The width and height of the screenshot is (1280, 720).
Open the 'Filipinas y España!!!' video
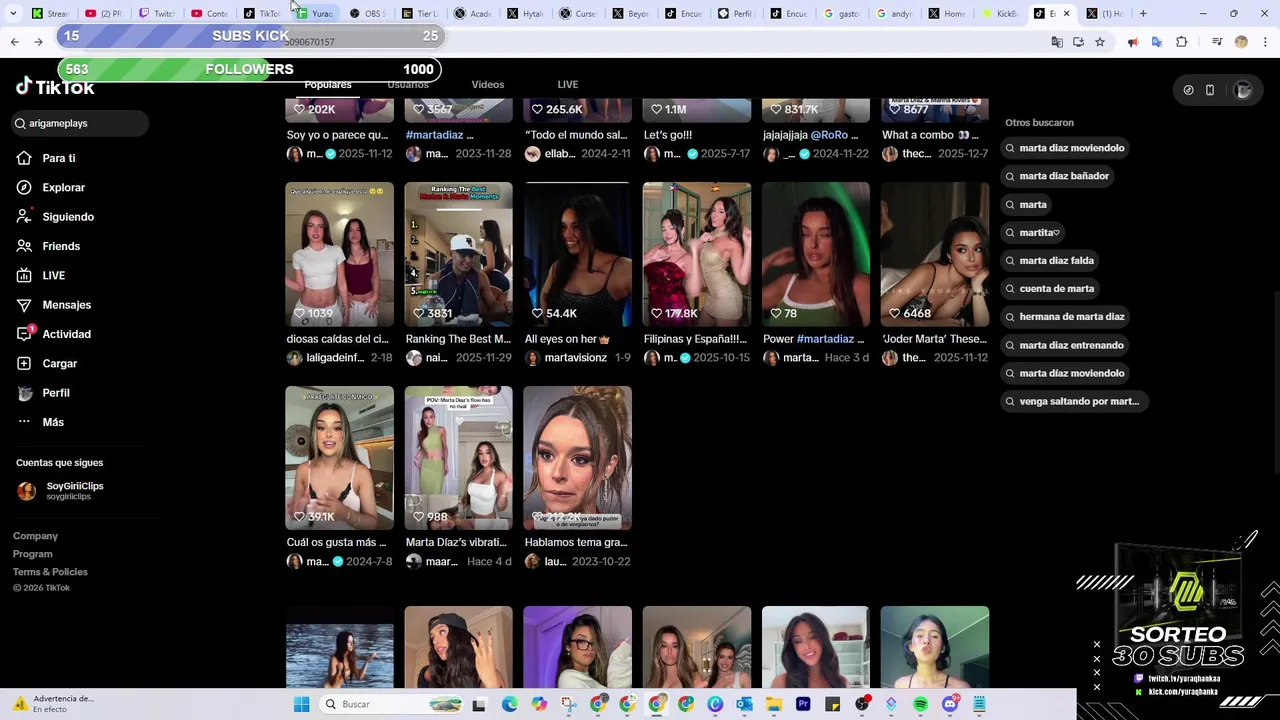pos(697,254)
